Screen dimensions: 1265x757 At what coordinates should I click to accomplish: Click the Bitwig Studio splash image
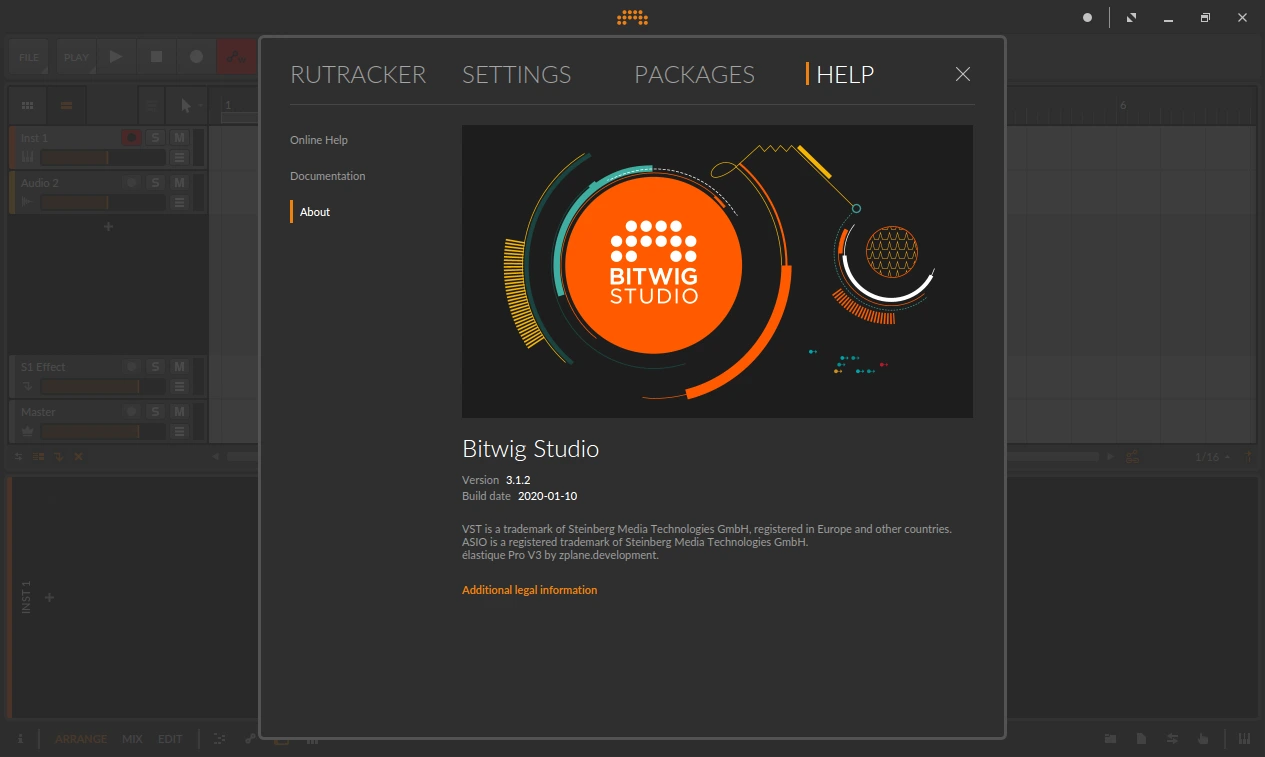pos(717,271)
